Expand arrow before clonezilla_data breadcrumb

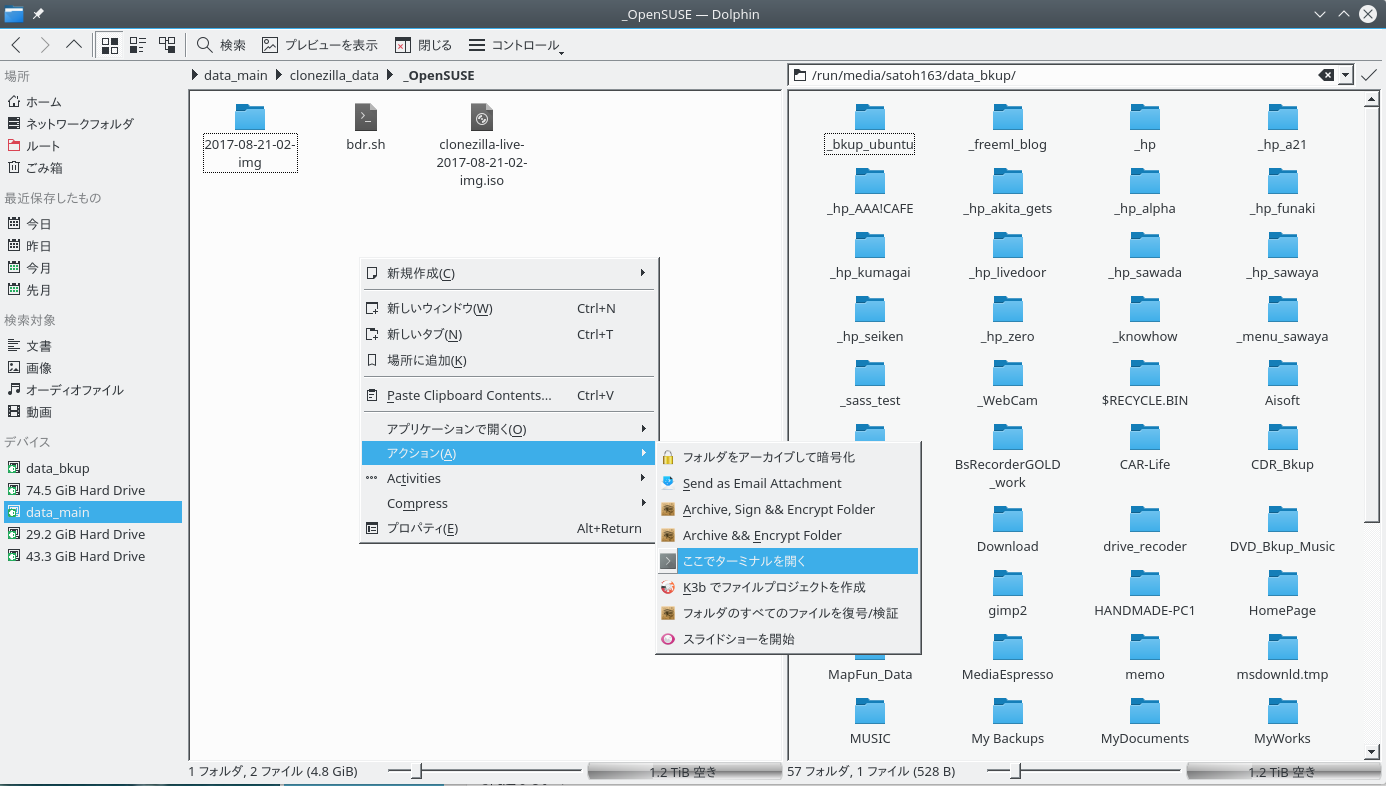(x=280, y=75)
